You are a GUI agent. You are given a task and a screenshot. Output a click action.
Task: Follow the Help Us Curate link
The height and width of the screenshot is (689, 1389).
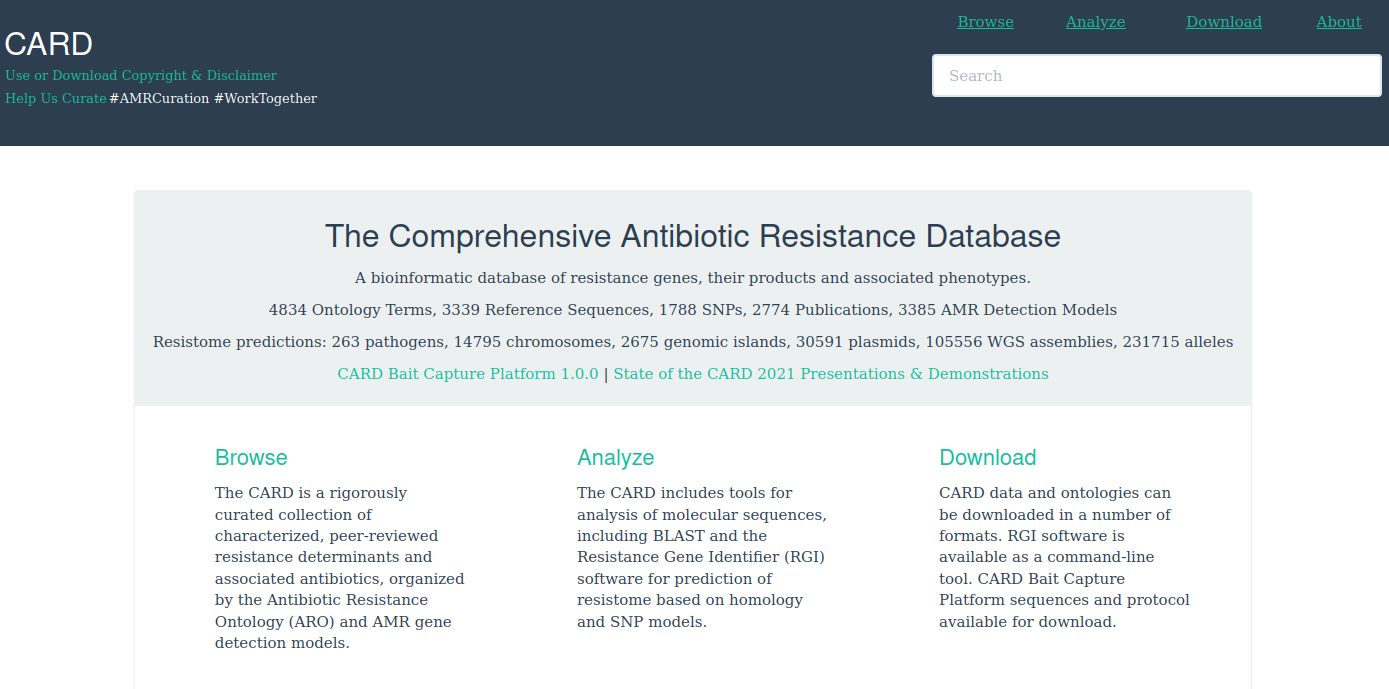click(56, 98)
